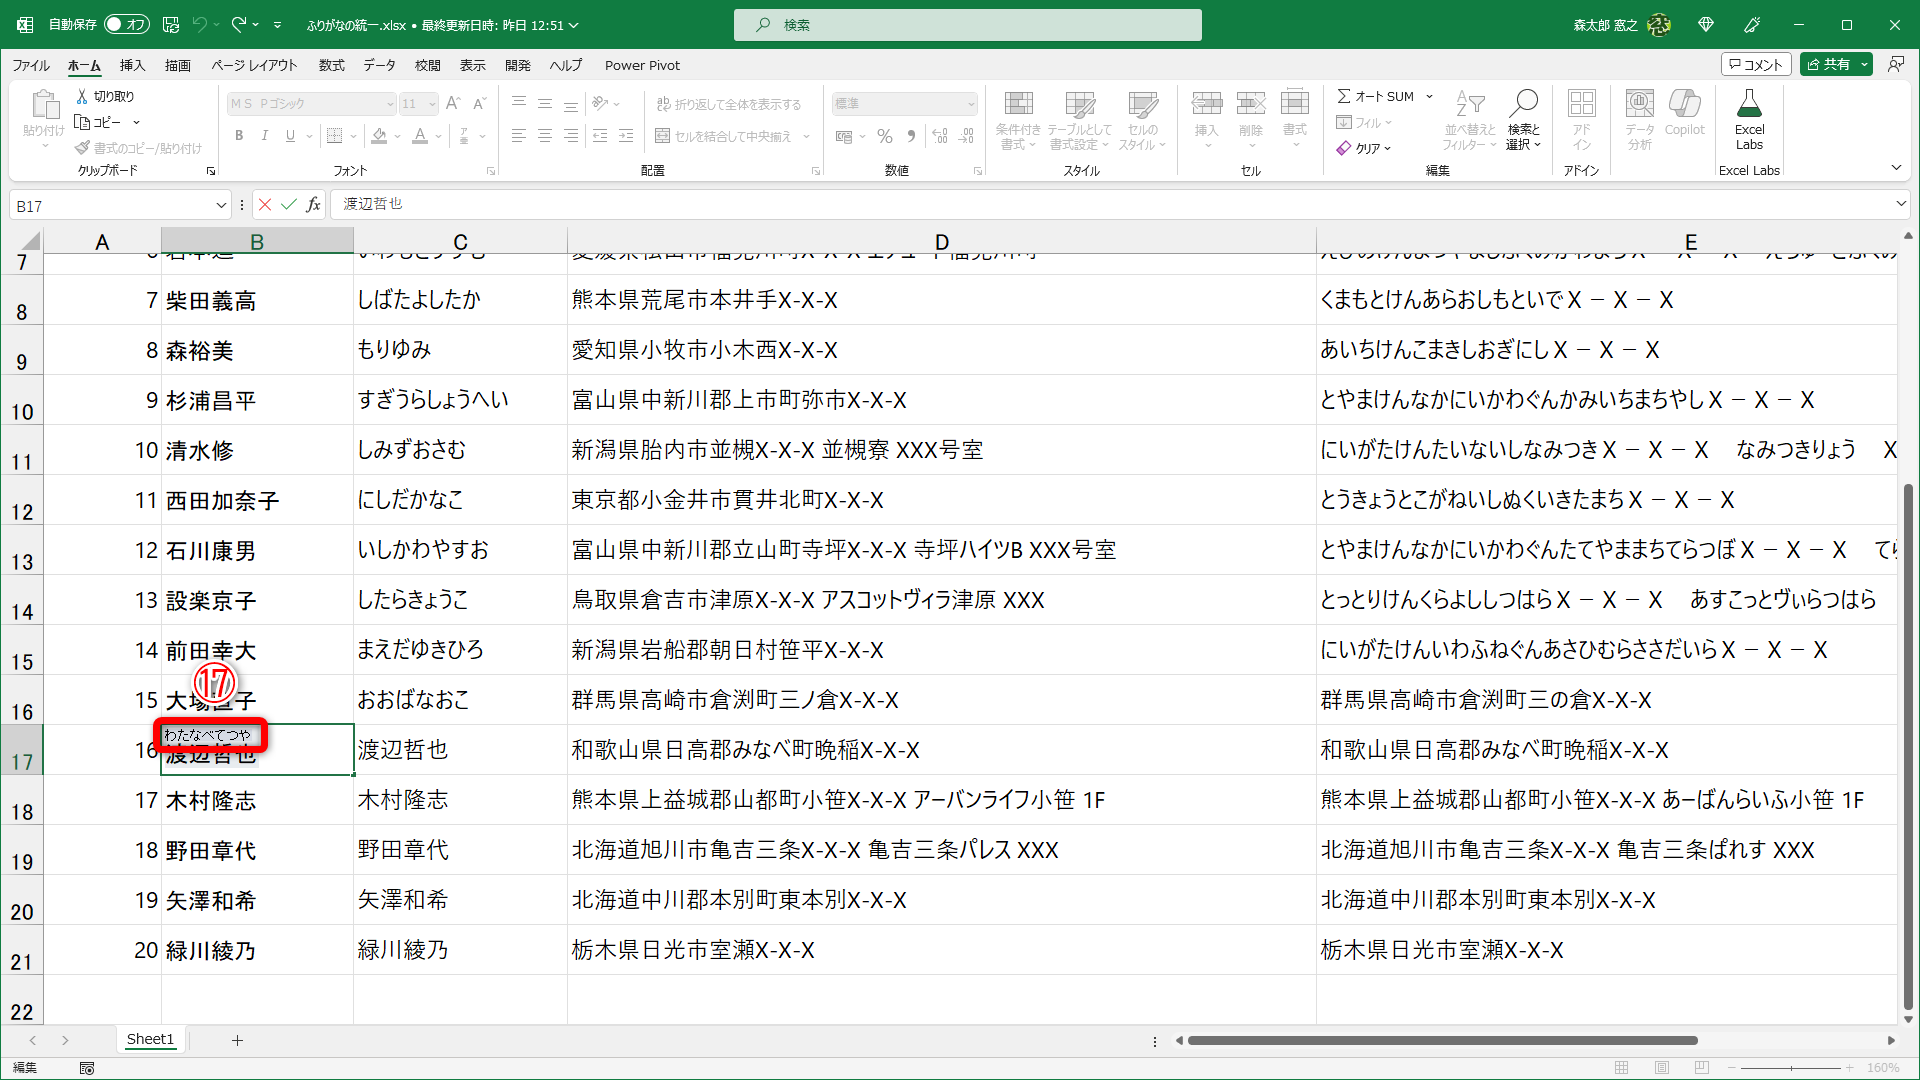Viewport: 1920px width, 1080px height.
Task: Open the number format dropdown showing 標準
Action: (x=903, y=103)
